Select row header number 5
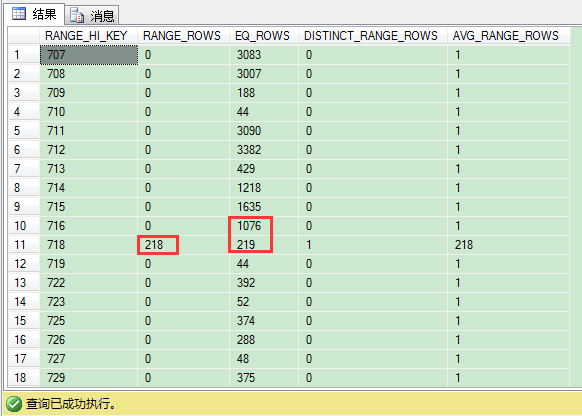 (x=24, y=131)
